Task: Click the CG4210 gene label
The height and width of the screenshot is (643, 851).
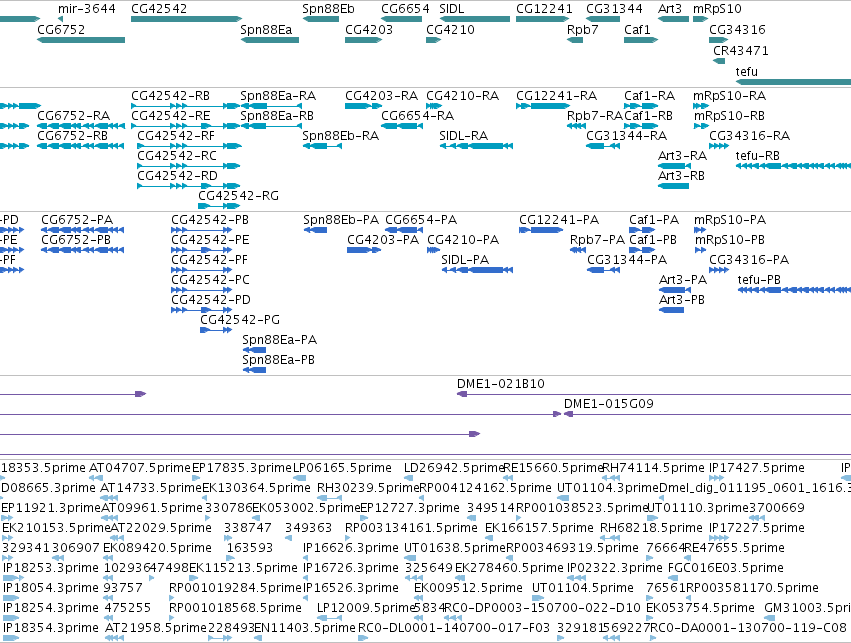Action: point(450,29)
